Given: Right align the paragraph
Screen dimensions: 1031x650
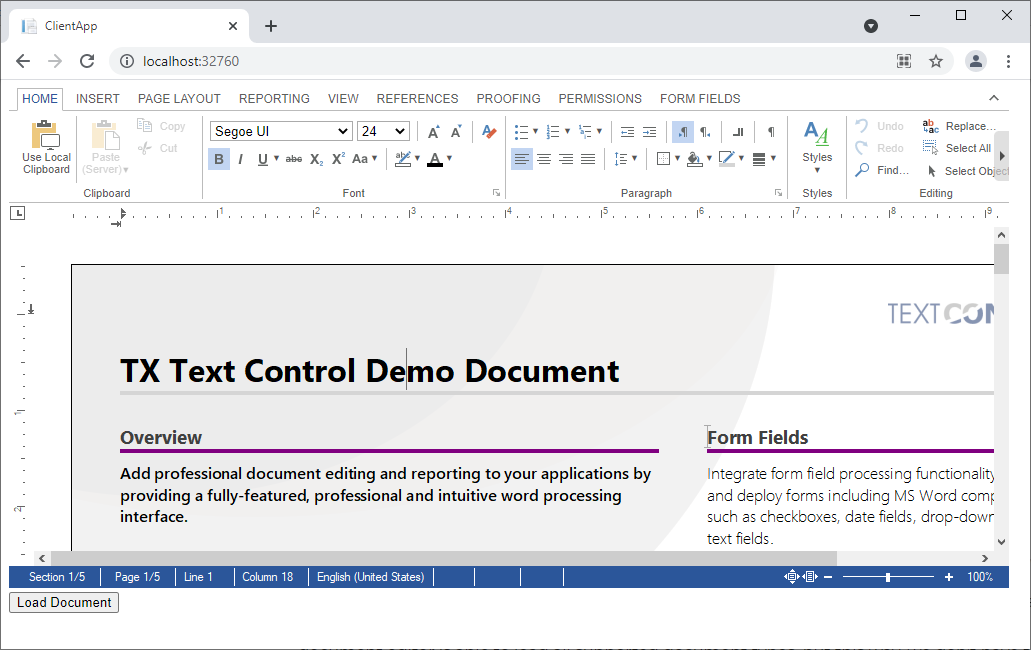Looking at the screenshot, I should click(x=565, y=159).
